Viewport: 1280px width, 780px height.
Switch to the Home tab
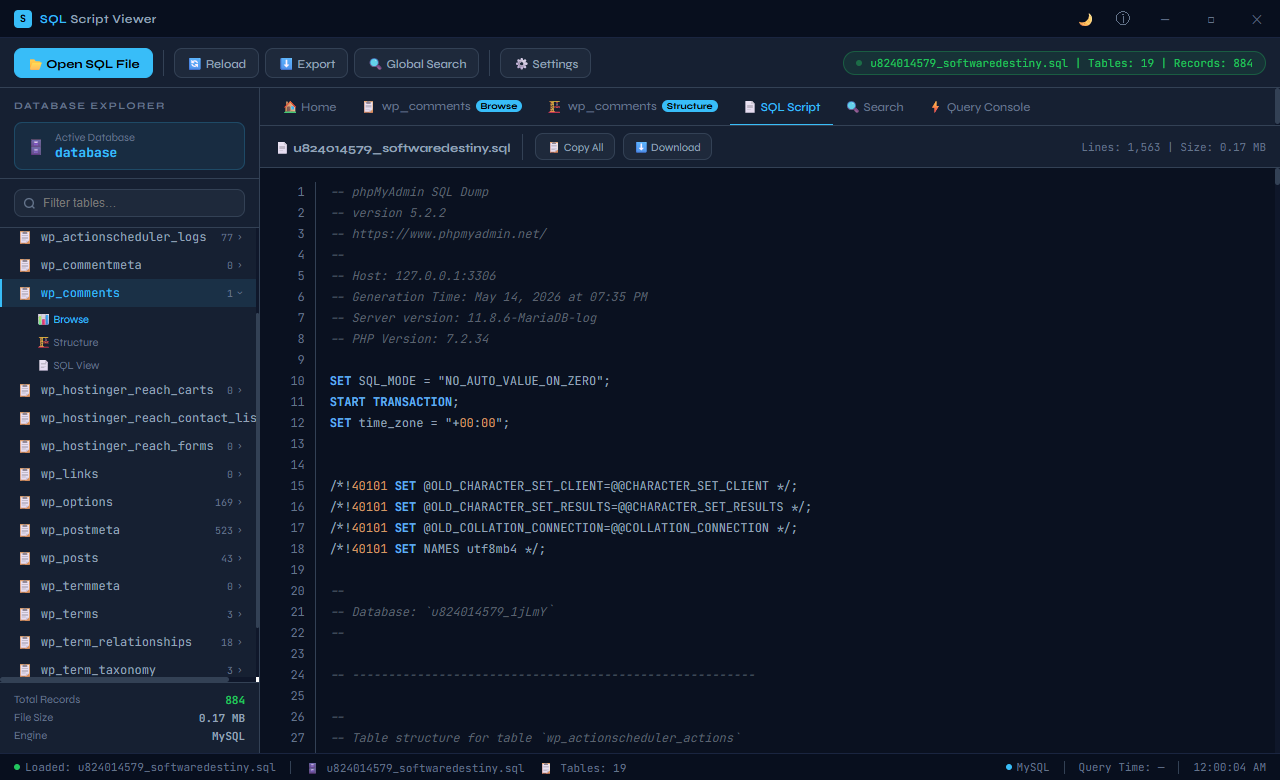pyautogui.click(x=309, y=106)
